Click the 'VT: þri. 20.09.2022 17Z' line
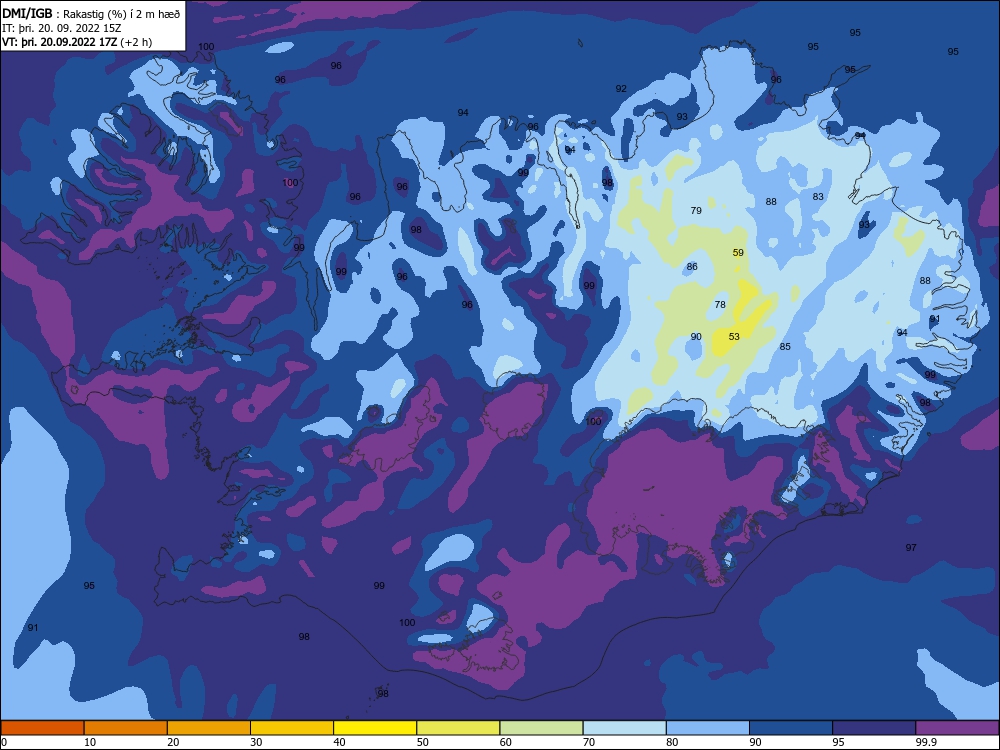This screenshot has width=1000, height=750. (59, 42)
